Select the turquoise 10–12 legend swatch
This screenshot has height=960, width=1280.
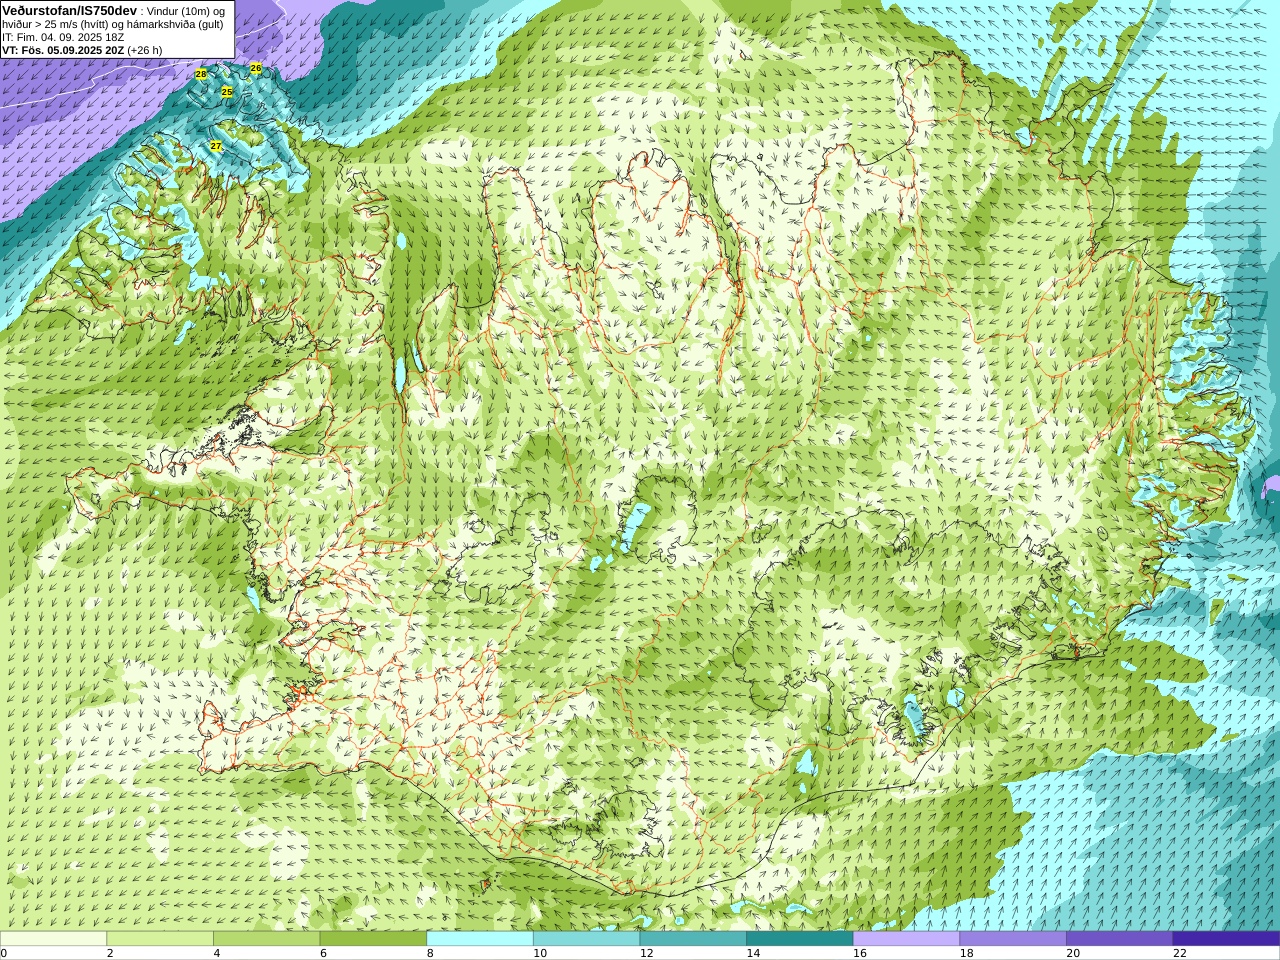pos(586,939)
